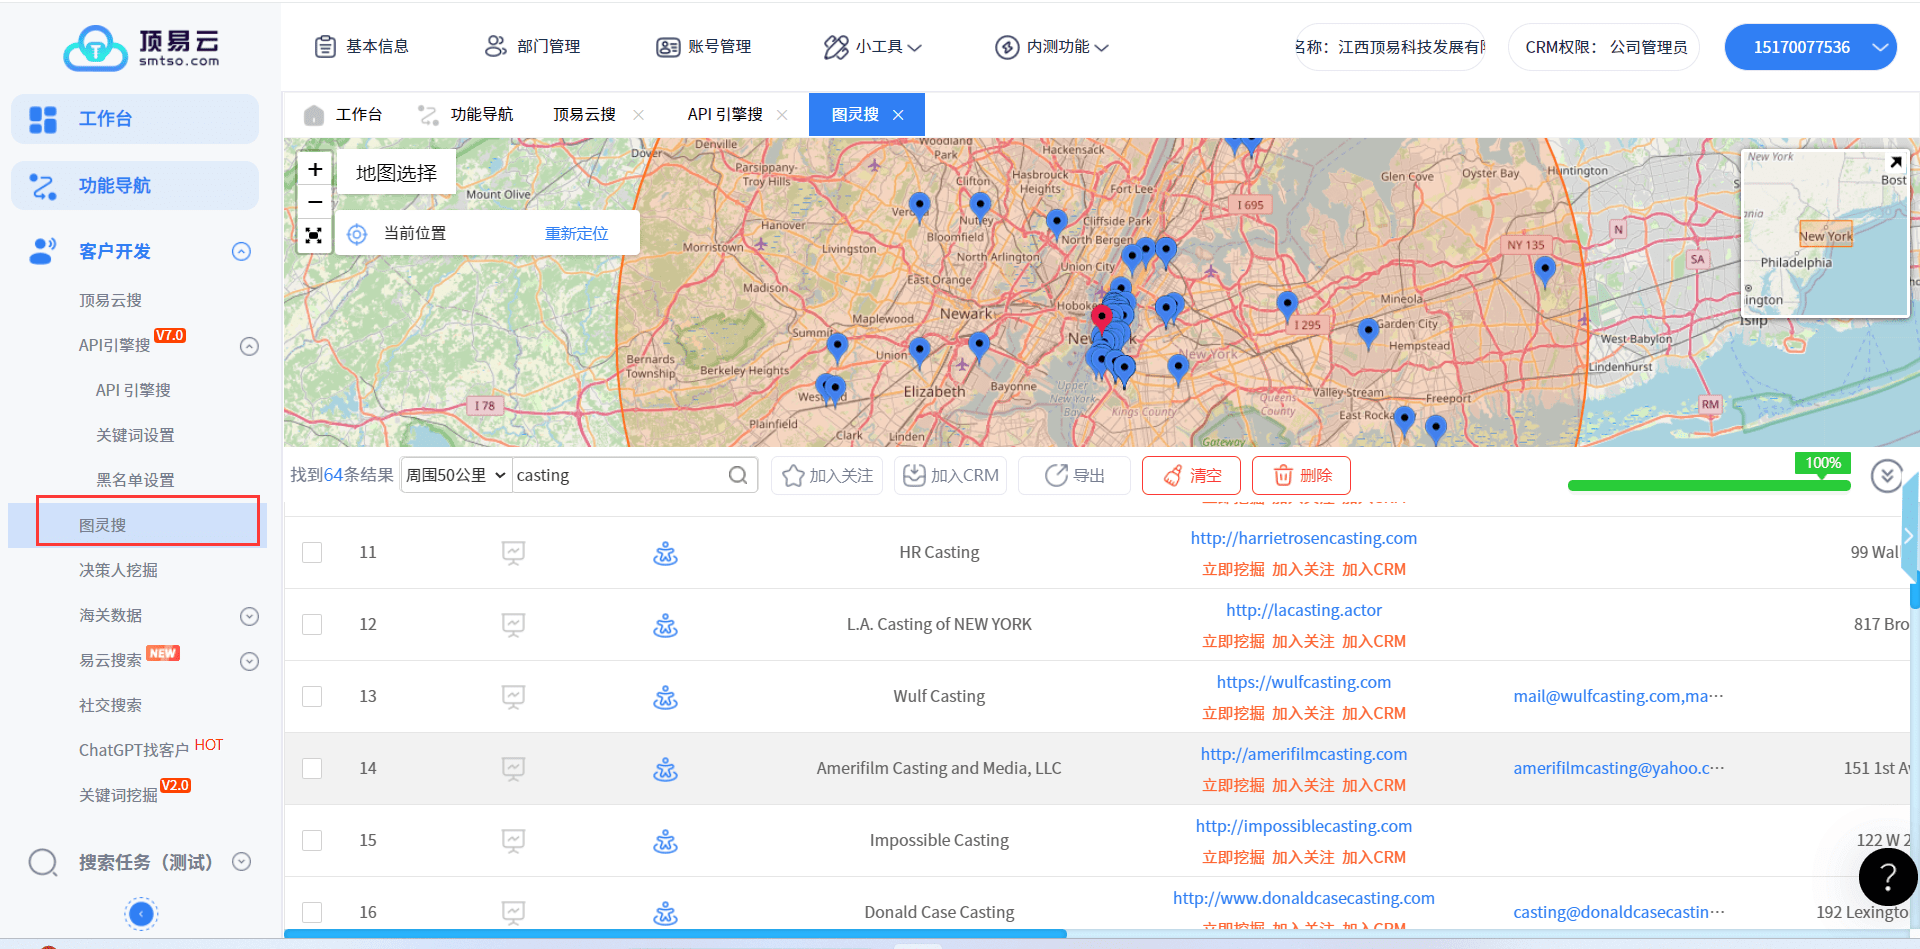This screenshot has height=949, width=1920.
Task: Open the wulfcasting.com website link
Action: 1303,682
